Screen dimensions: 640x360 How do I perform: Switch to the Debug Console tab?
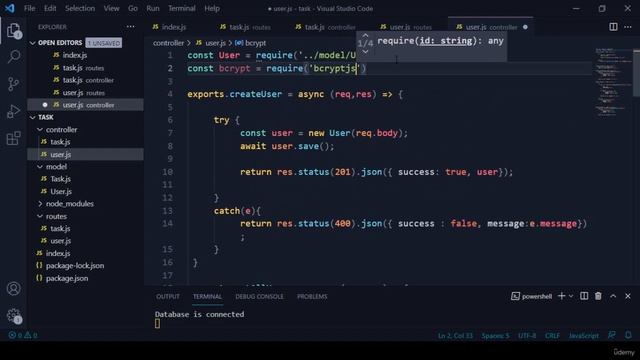coord(259,296)
